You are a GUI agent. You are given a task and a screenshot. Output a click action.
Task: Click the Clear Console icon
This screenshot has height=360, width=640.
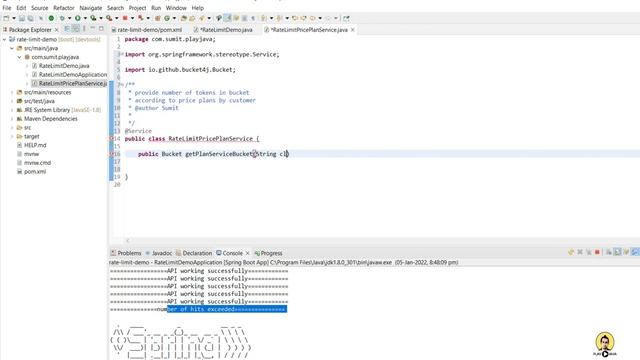[x=608, y=252]
